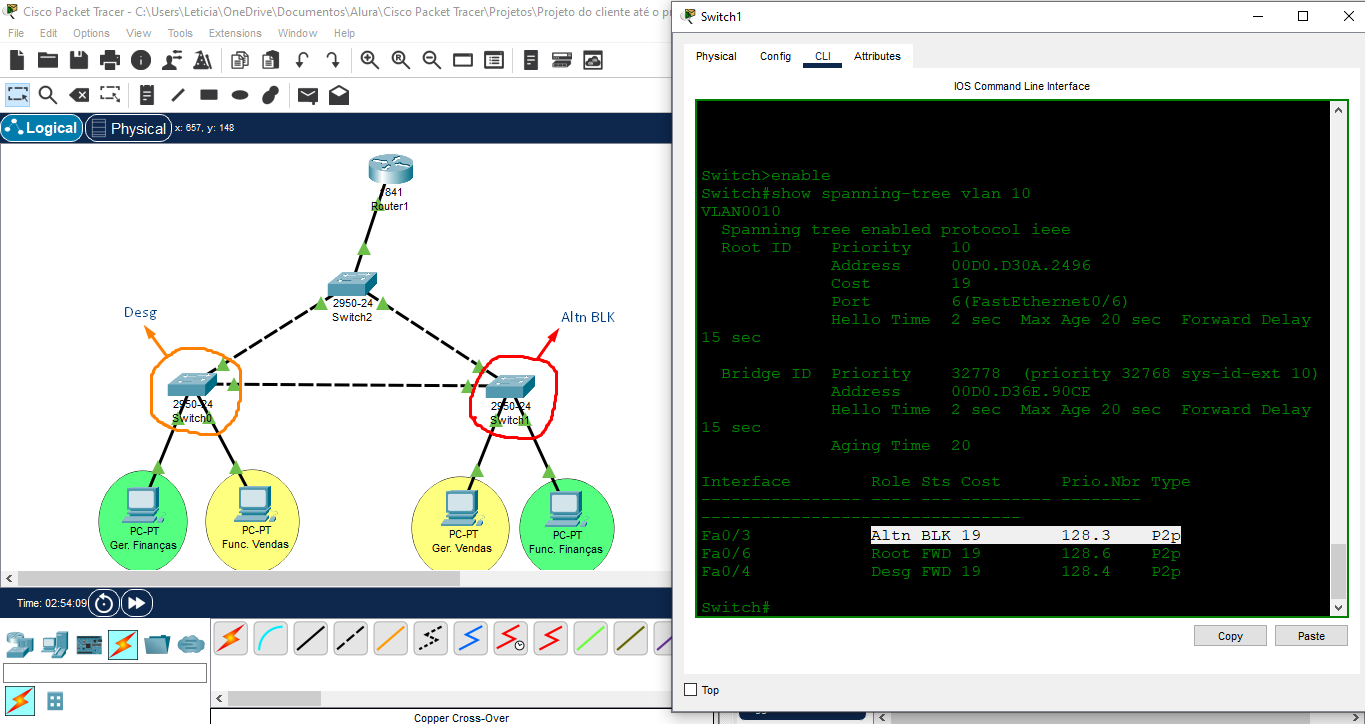This screenshot has width=1365, height=724.
Task: Open the Attributes tab in Switch1
Action: pos(877,56)
